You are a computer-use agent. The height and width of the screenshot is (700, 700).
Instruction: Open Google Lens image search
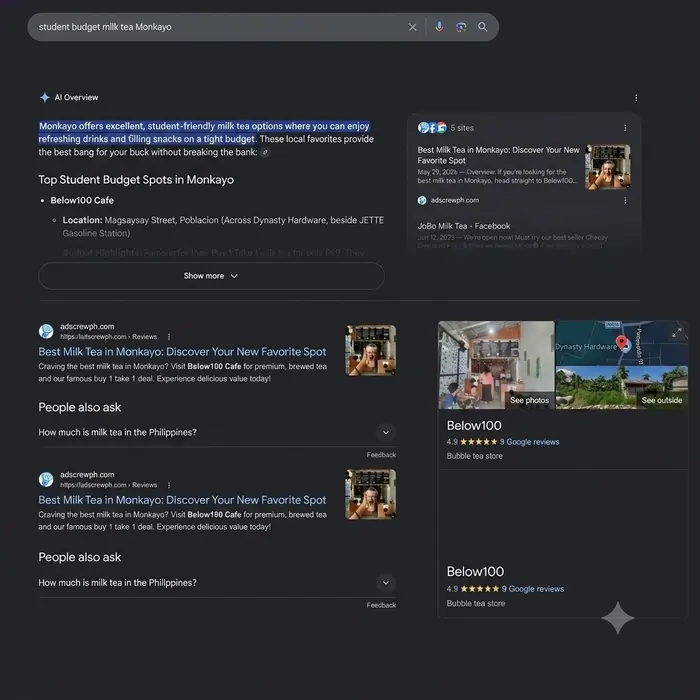[x=461, y=27]
